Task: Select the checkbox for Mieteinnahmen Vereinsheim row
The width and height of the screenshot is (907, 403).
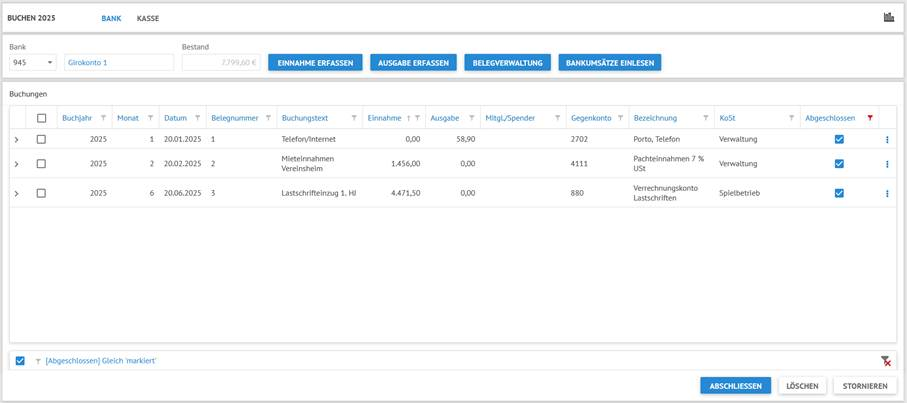Action: (41, 164)
